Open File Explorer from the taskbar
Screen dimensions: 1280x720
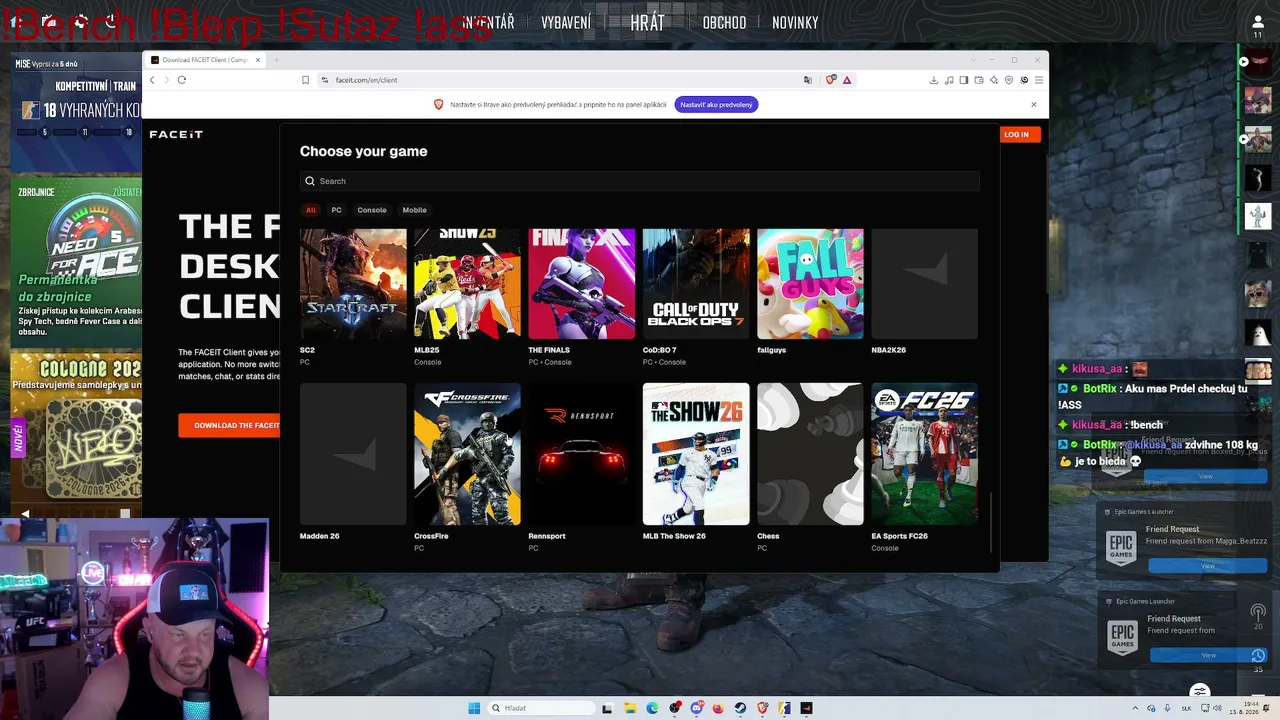tap(630, 708)
